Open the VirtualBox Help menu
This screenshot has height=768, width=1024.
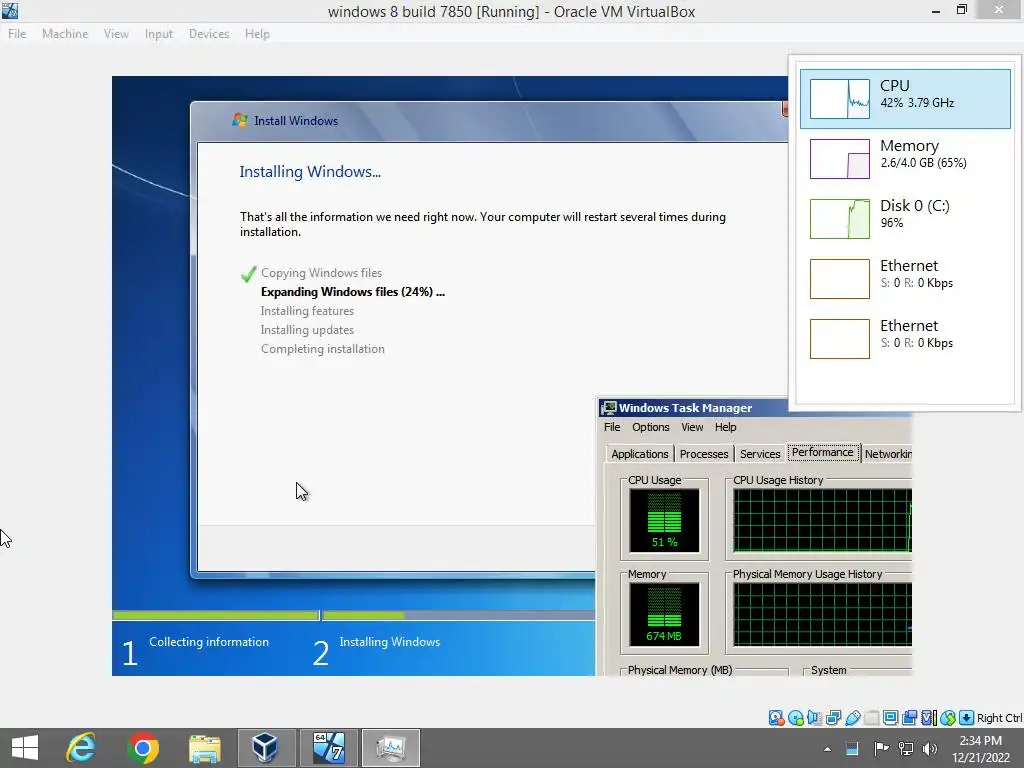(x=257, y=33)
